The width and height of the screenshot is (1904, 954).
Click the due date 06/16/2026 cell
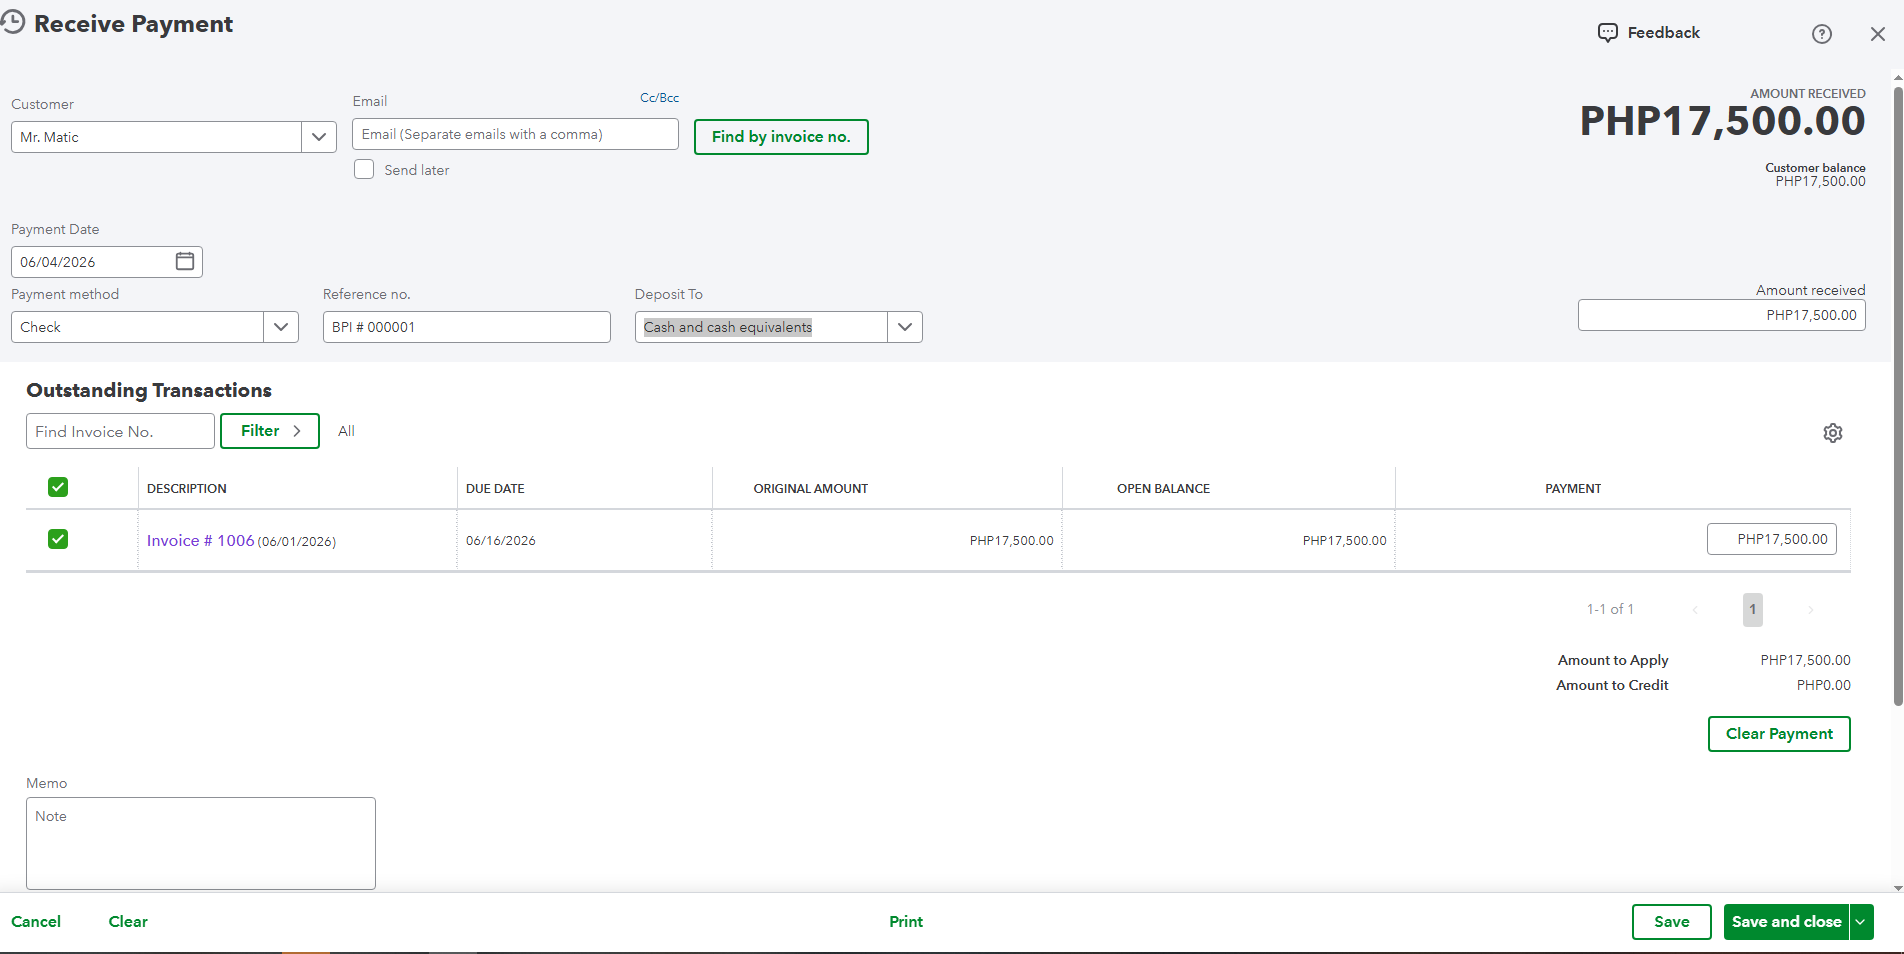pyautogui.click(x=501, y=541)
